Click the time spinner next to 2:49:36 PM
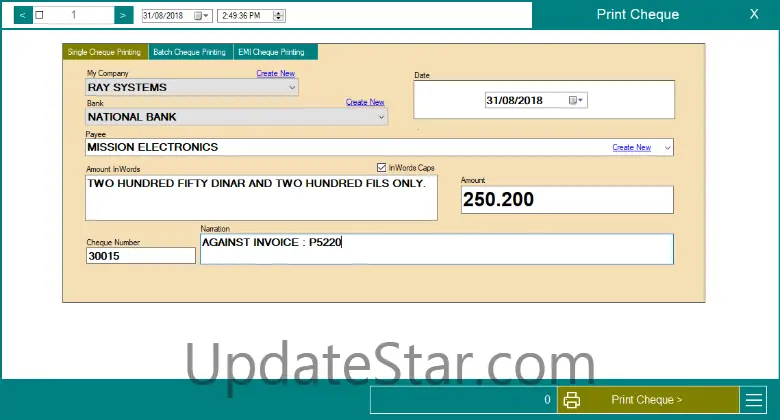780x420 pixels. (279, 15)
